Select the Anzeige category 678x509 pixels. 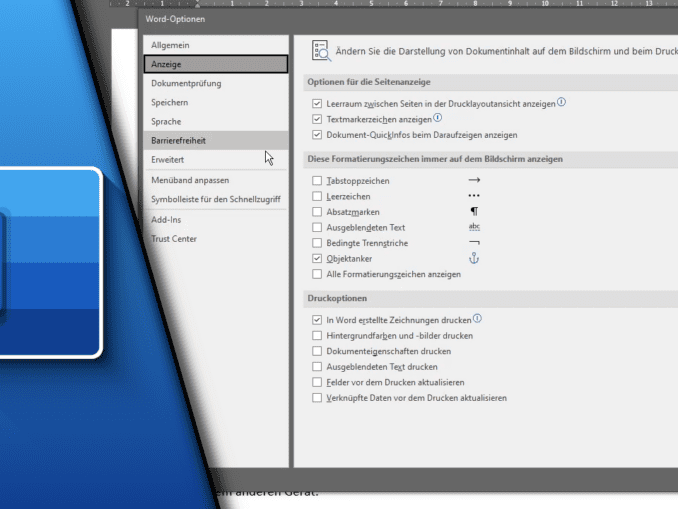coord(215,64)
